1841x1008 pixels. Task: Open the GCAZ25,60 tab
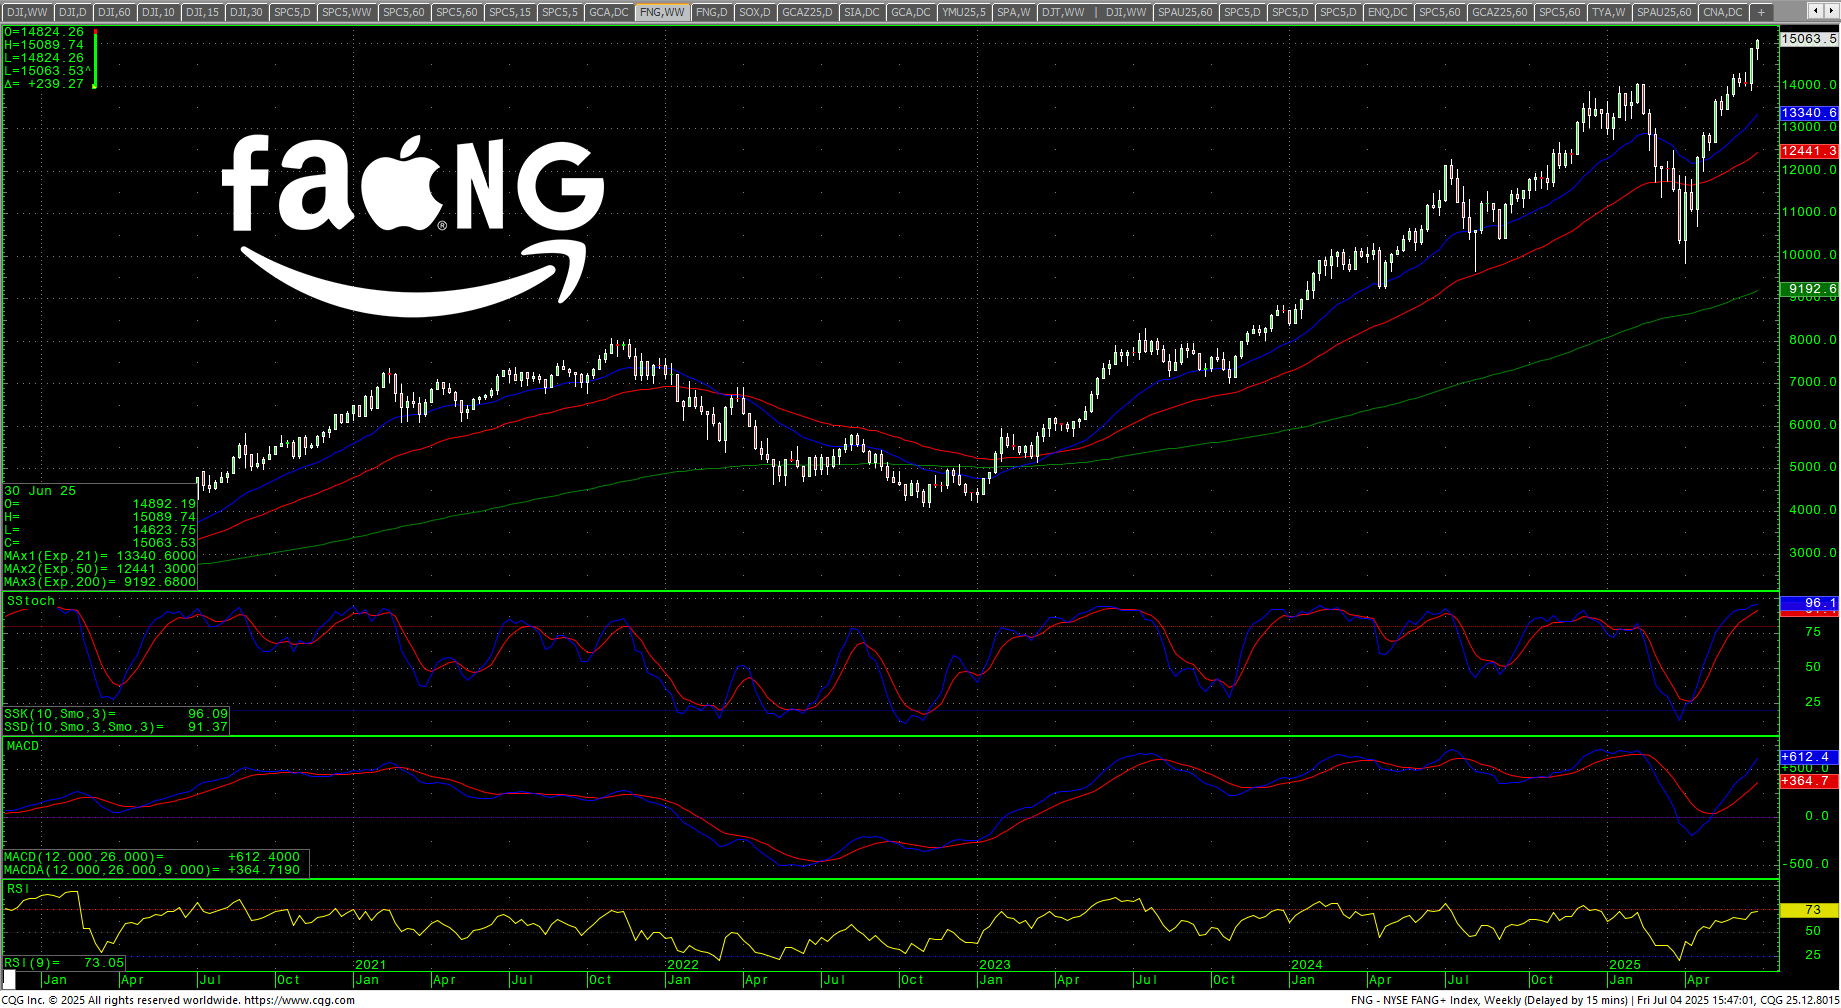coord(1500,12)
